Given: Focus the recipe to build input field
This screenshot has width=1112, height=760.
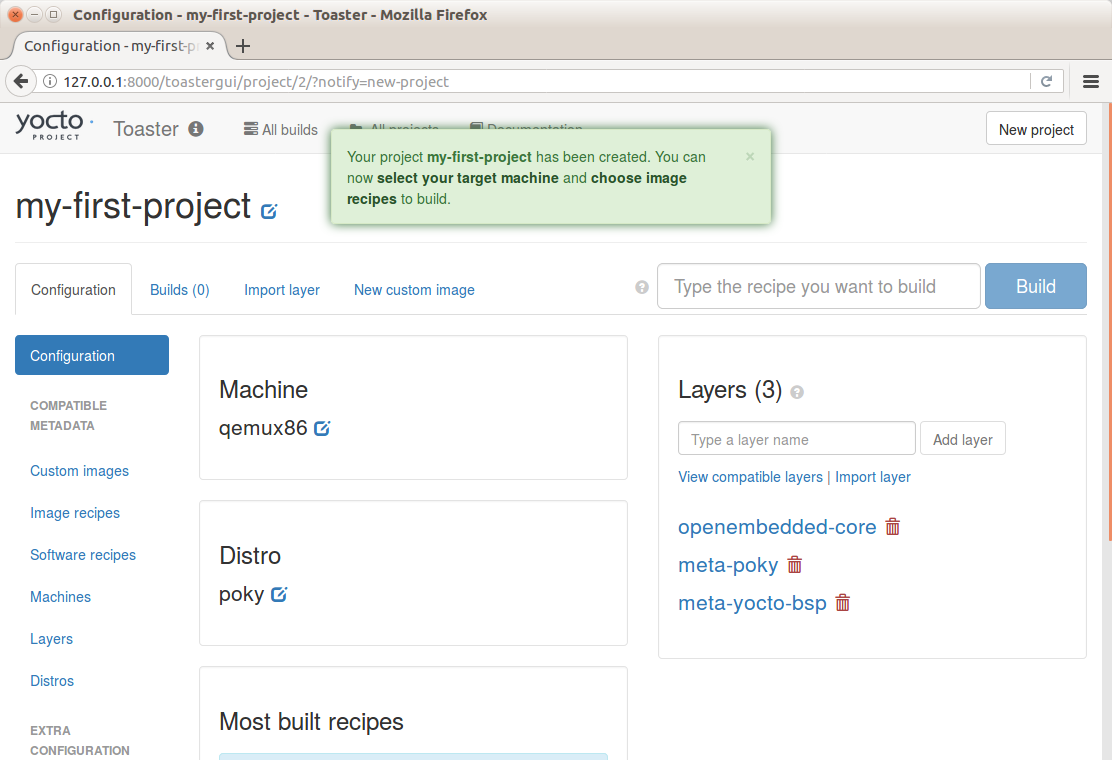Looking at the screenshot, I should pos(818,286).
